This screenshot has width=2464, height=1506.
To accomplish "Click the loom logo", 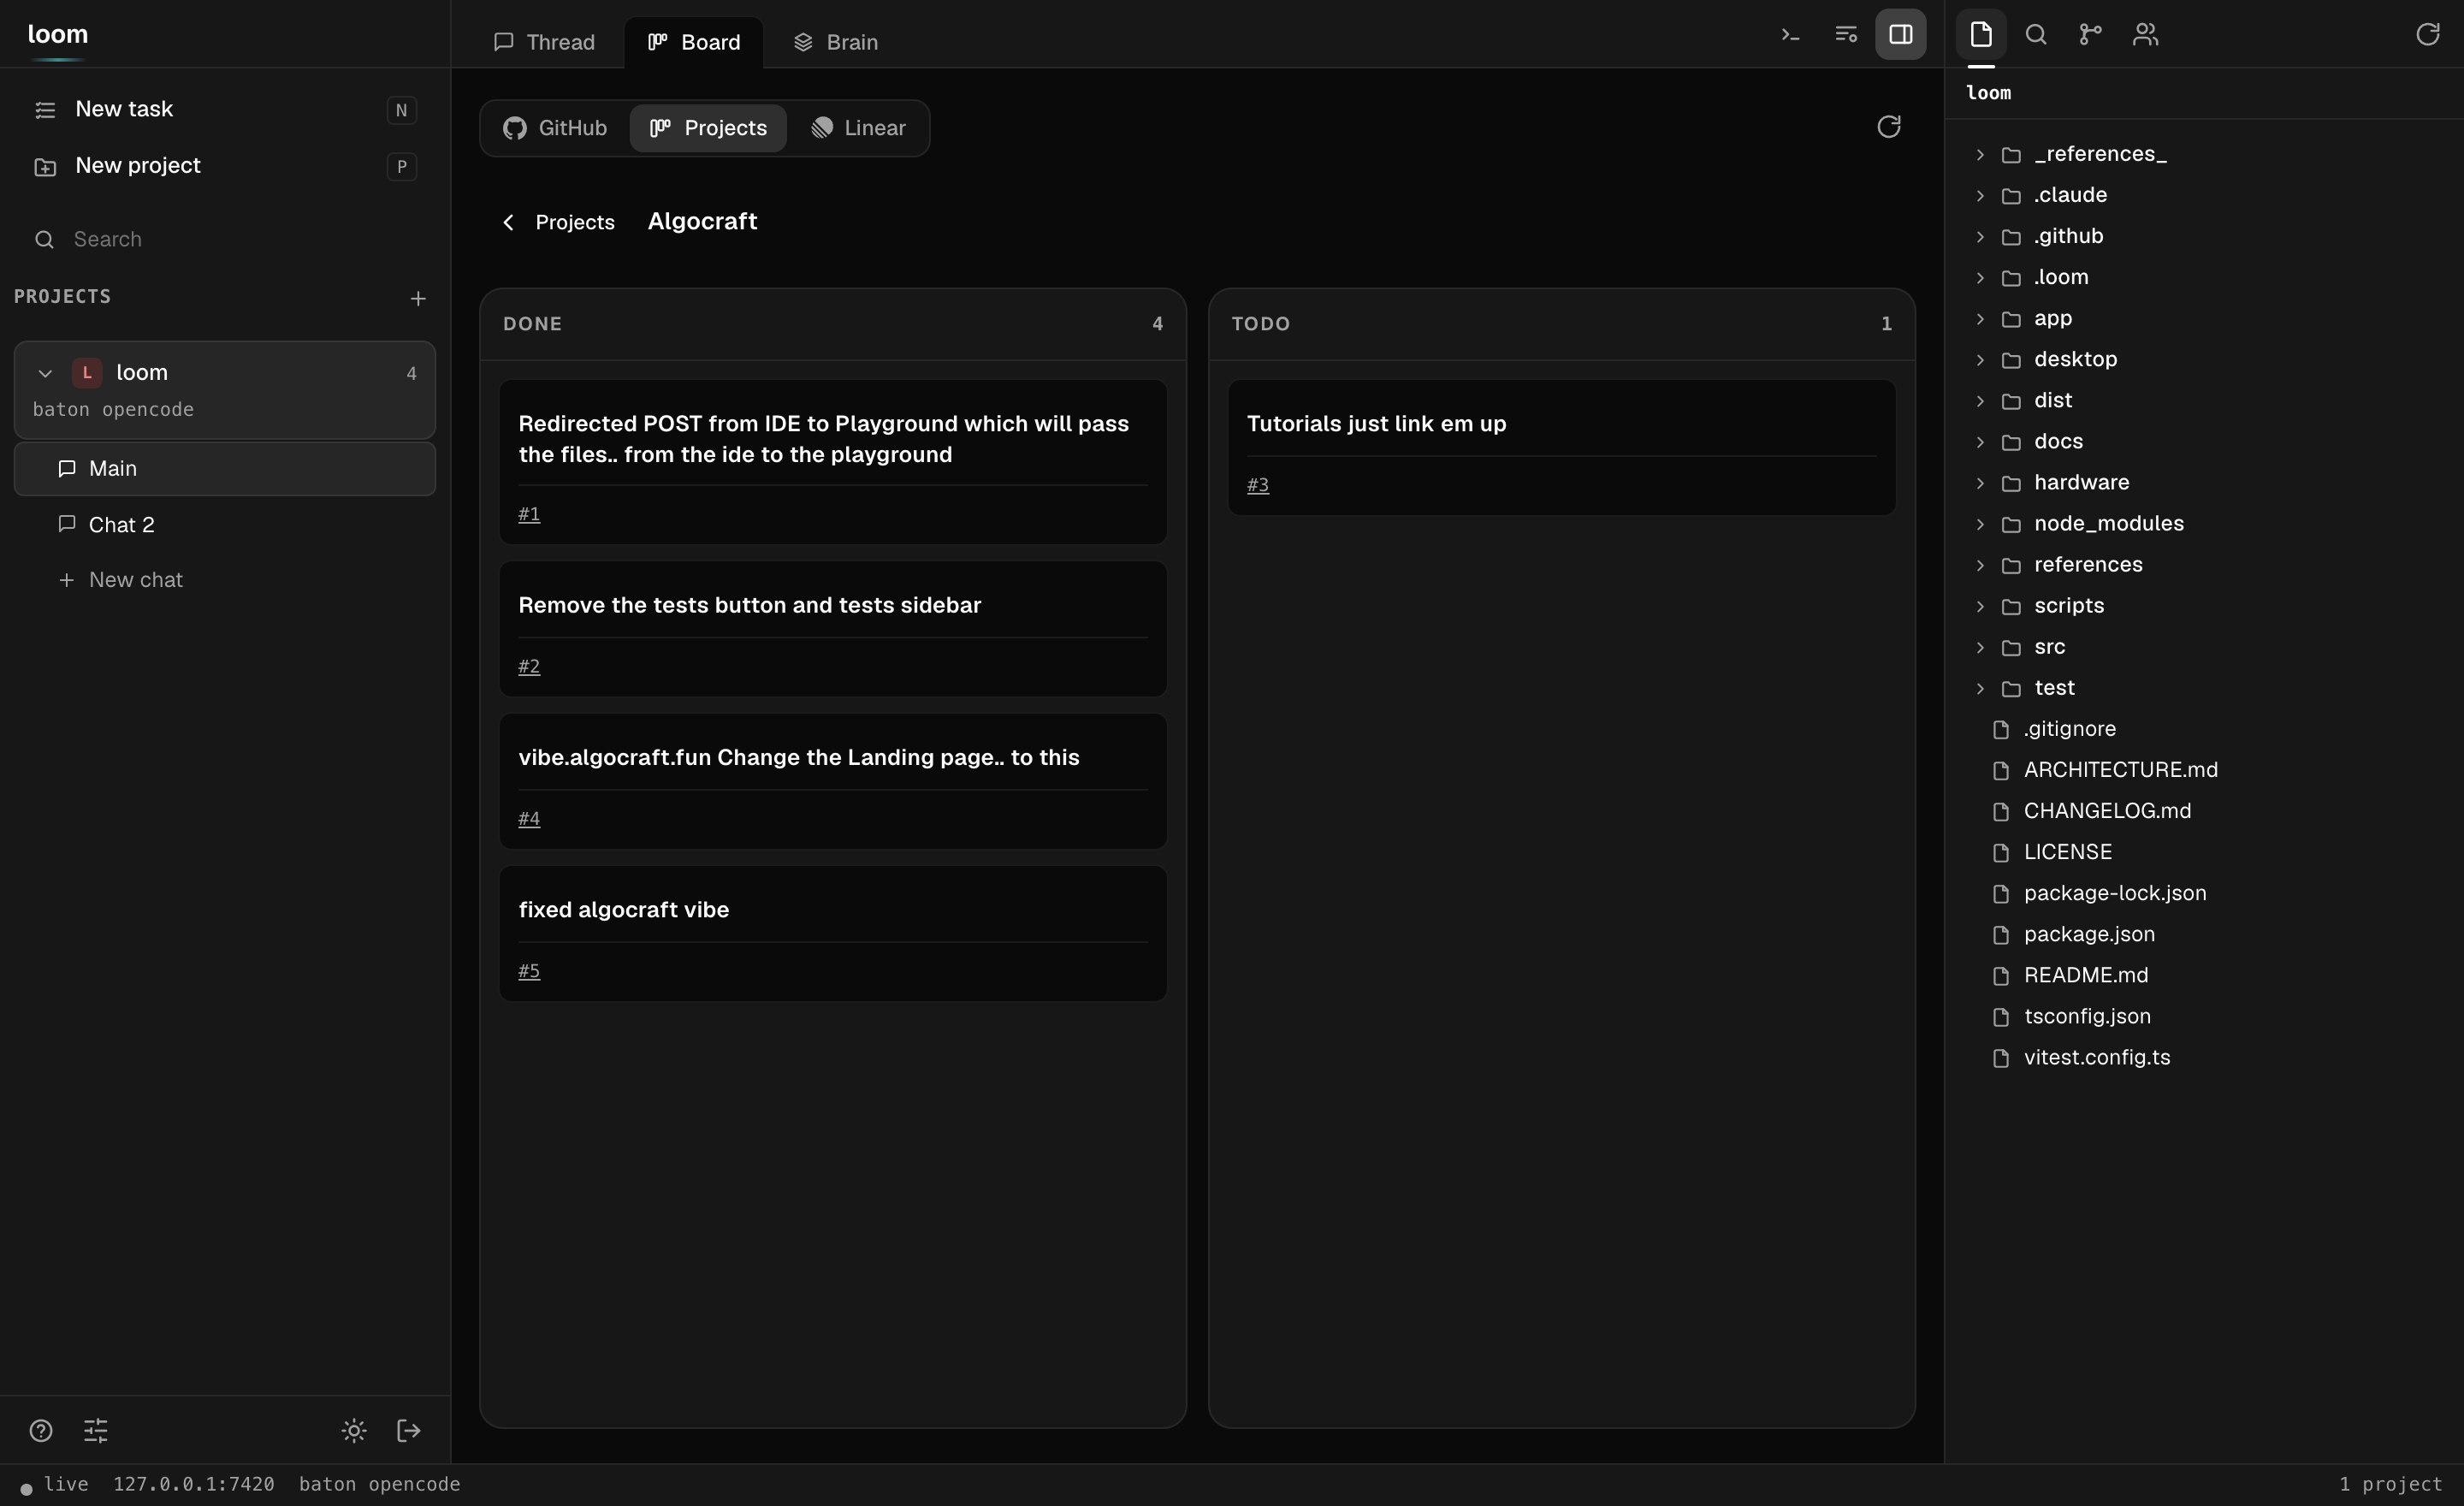I will tap(58, 34).
